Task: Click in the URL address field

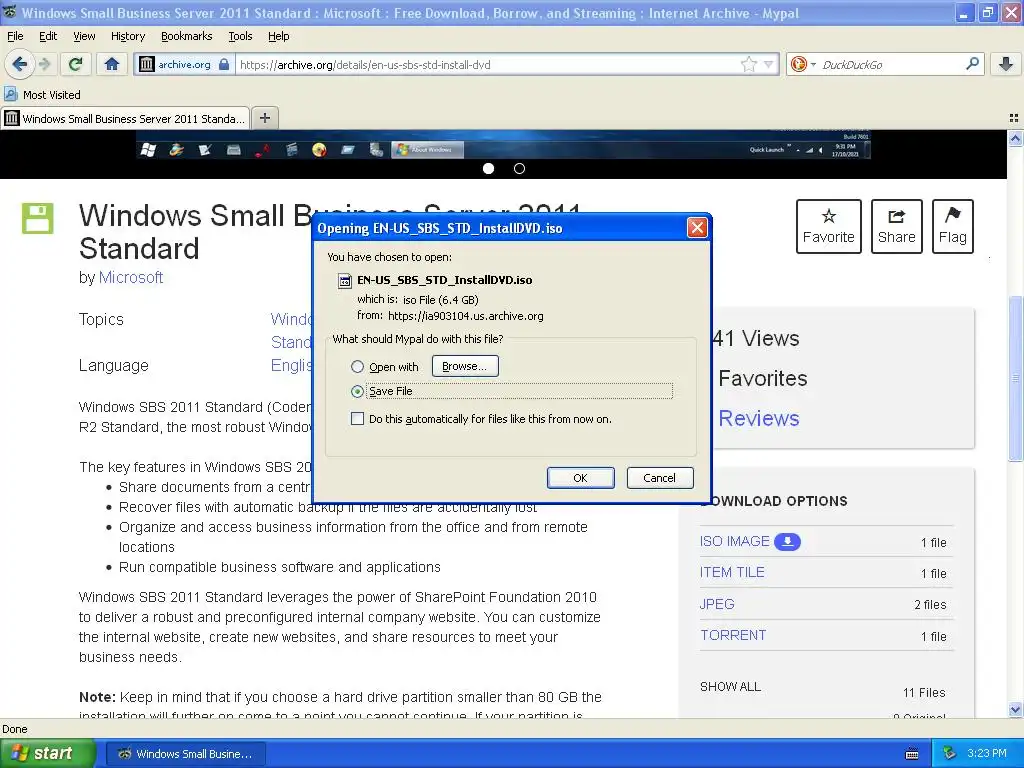Action: pyautogui.click(x=487, y=64)
